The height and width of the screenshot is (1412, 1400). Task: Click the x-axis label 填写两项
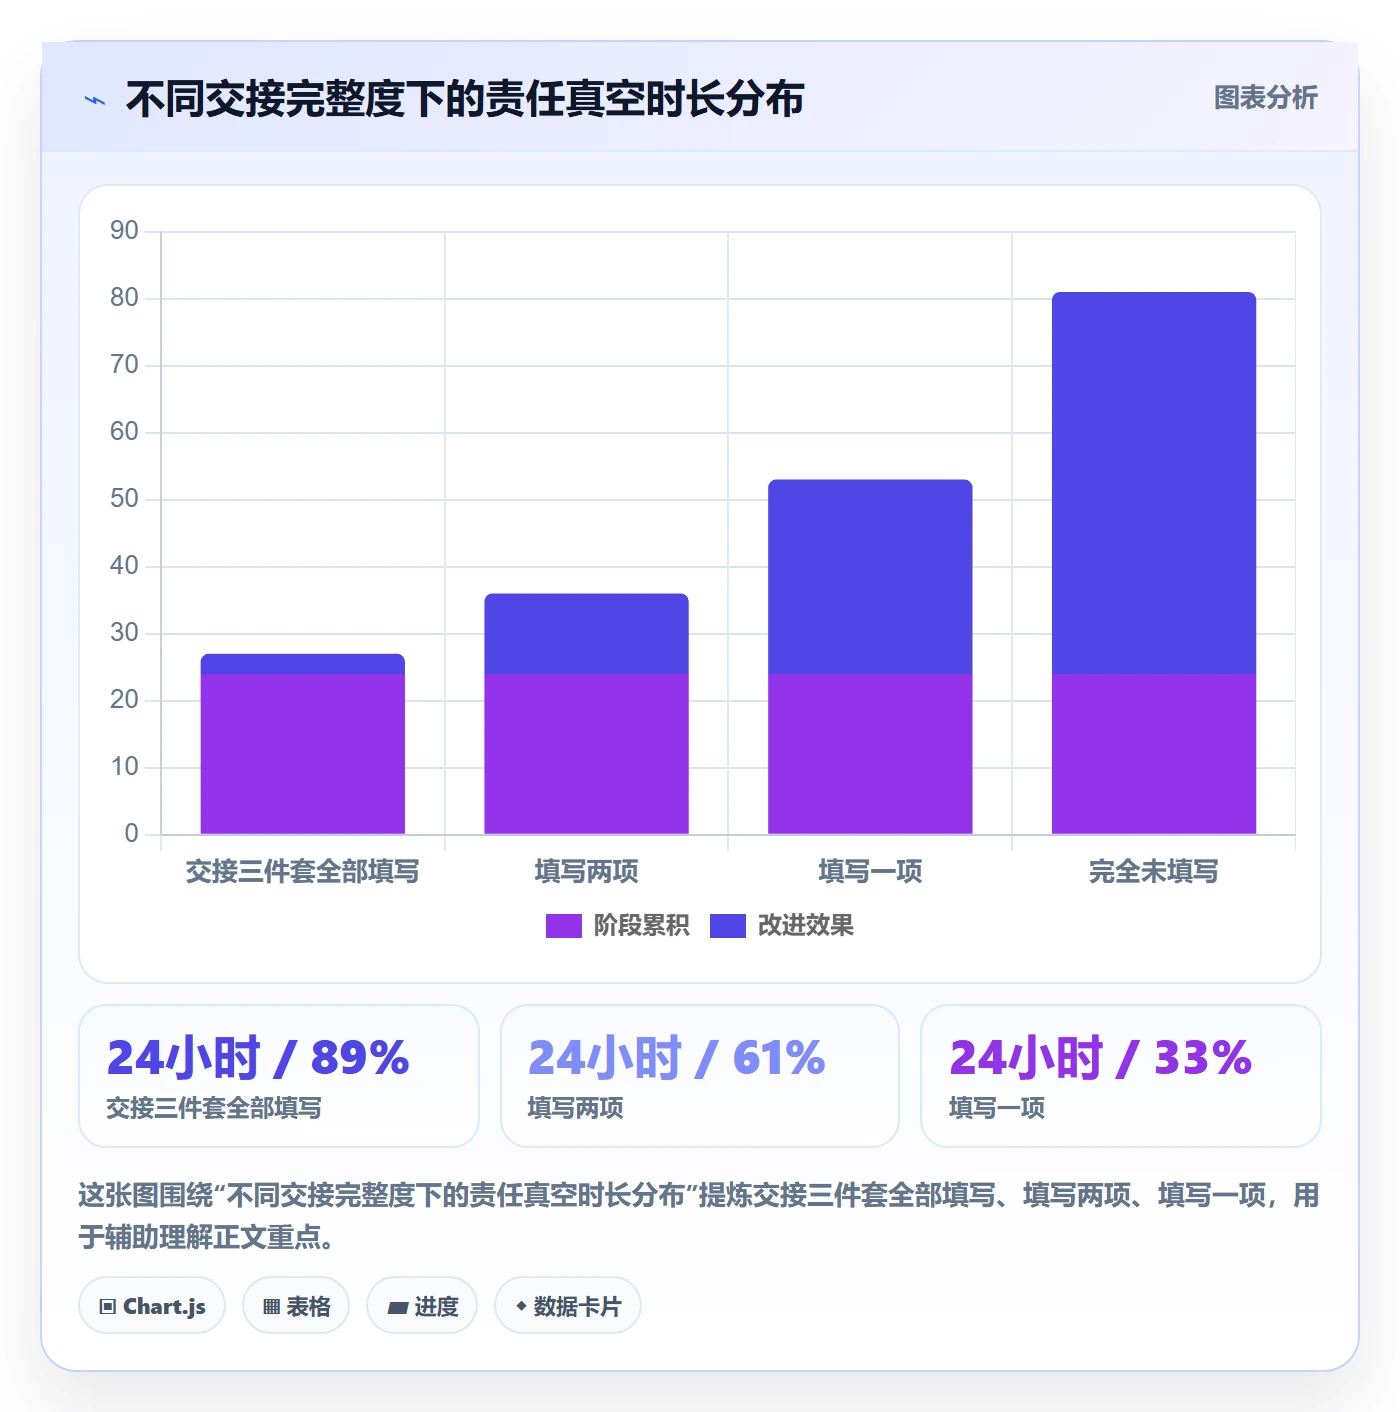click(x=587, y=871)
